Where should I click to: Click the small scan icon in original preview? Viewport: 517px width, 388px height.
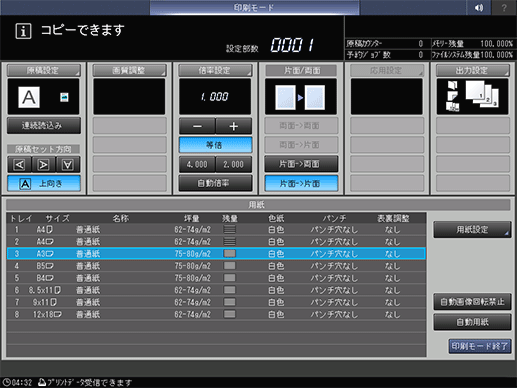(x=64, y=97)
